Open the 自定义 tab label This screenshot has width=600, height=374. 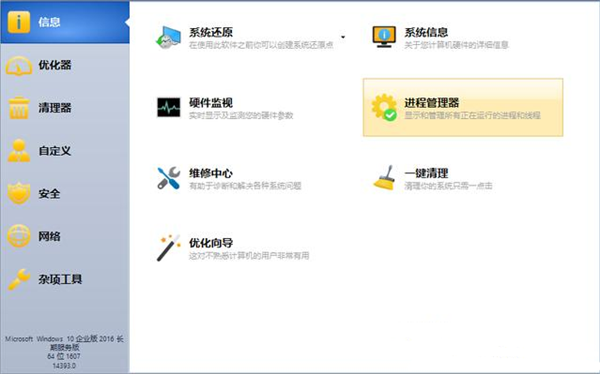click(55, 151)
